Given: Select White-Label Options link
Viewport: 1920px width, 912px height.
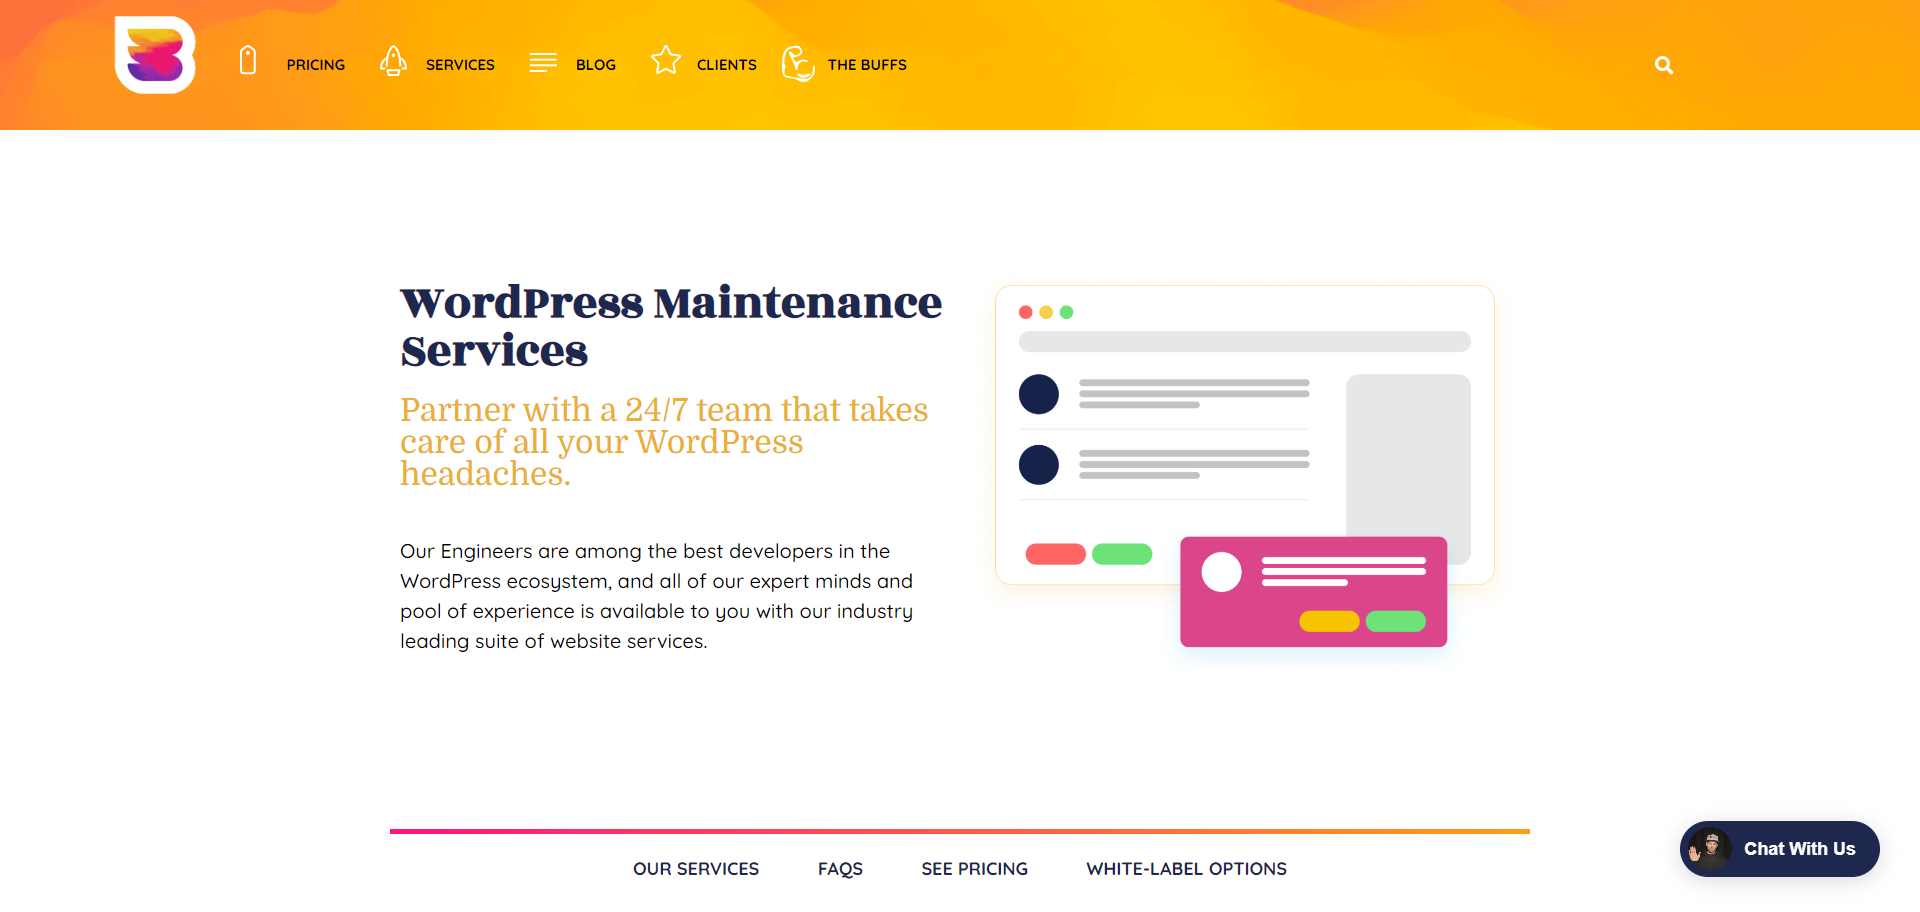Looking at the screenshot, I should click(x=1186, y=869).
